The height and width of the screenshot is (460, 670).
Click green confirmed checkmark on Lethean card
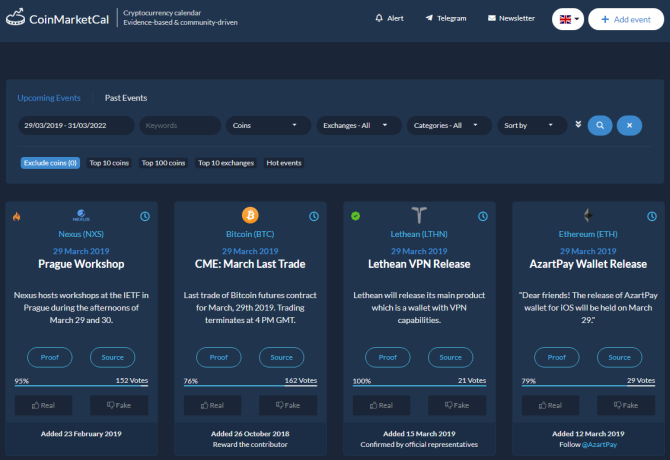pyautogui.click(x=356, y=216)
